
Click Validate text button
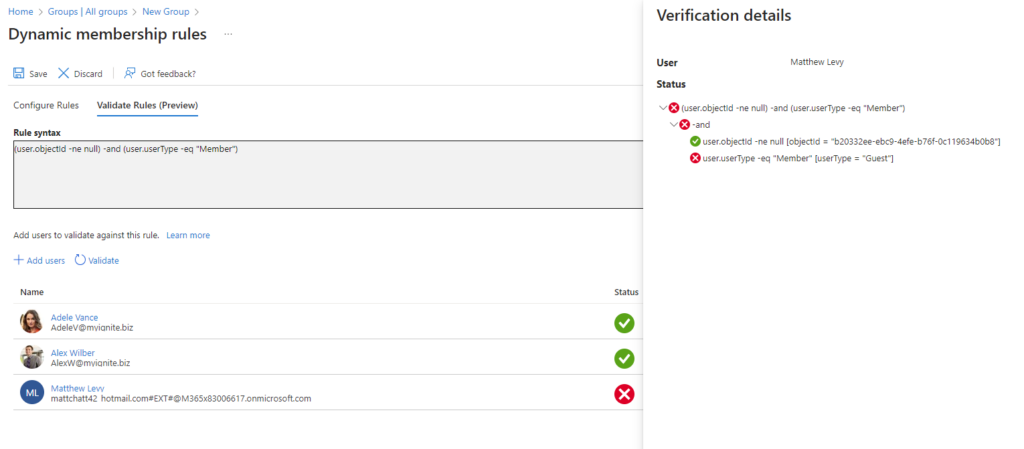[104, 260]
